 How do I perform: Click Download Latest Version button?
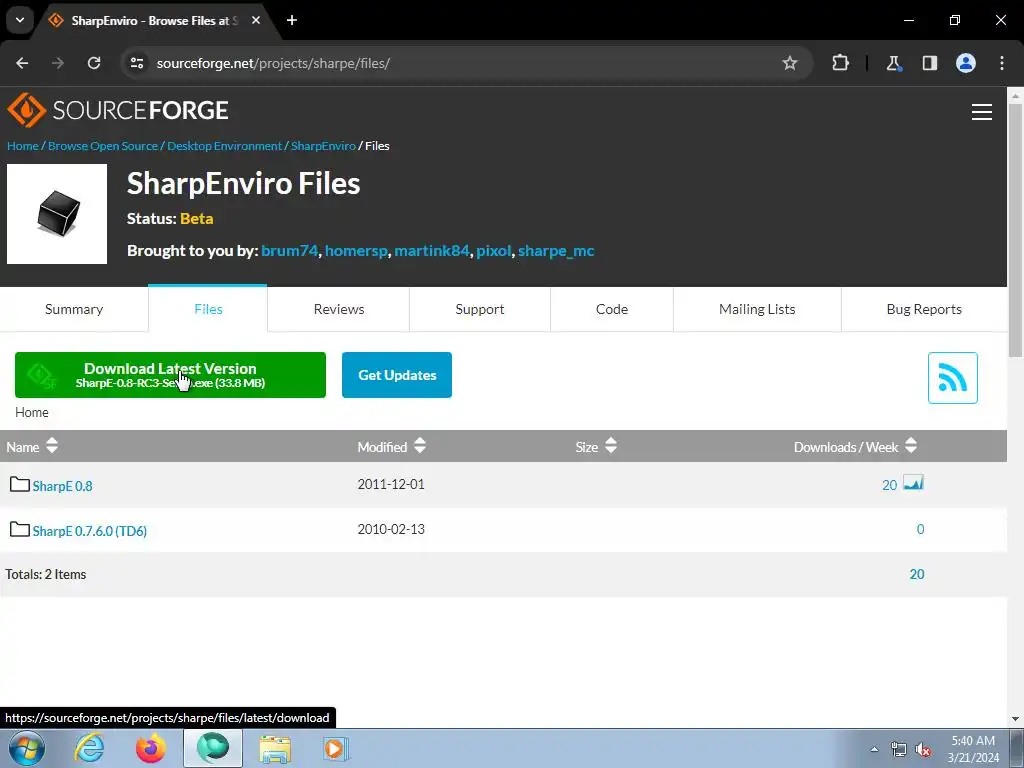[170, 375]
